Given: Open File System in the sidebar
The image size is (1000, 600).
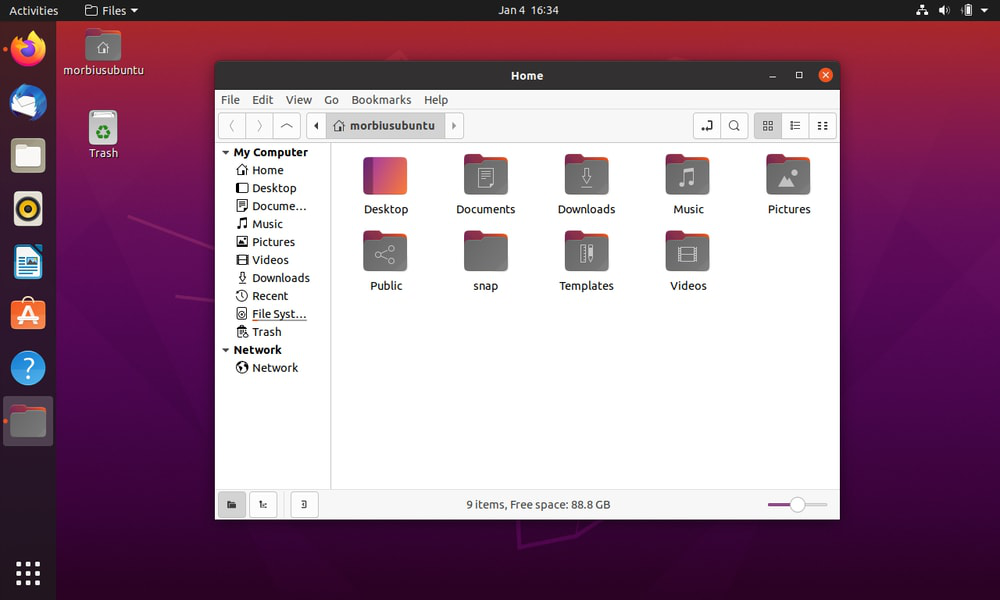Looking at the screenshot, I should [273, 314].
